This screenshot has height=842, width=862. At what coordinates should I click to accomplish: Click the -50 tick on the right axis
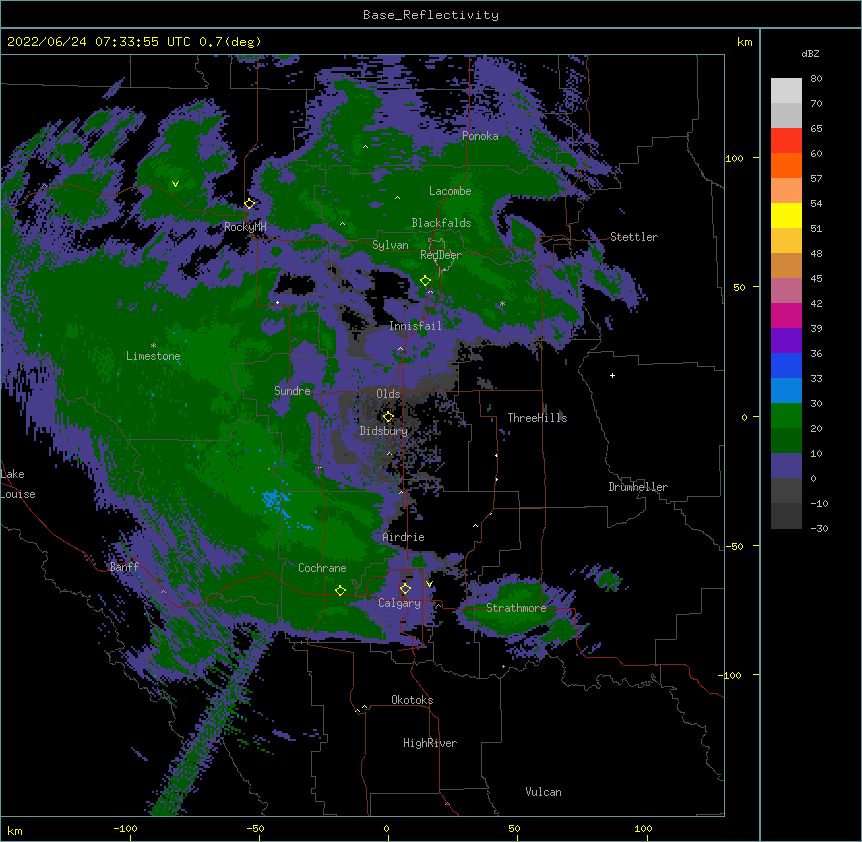coord(734,546)
